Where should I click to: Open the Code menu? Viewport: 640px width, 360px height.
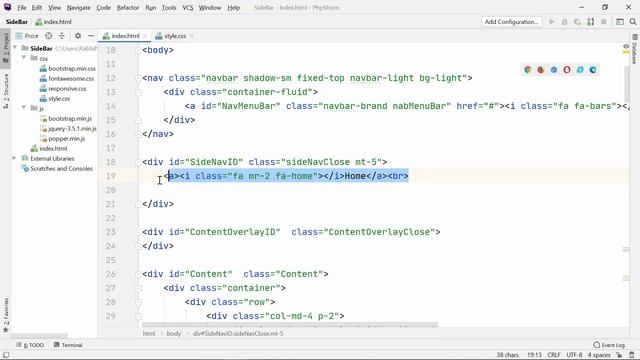coord(103,7)
